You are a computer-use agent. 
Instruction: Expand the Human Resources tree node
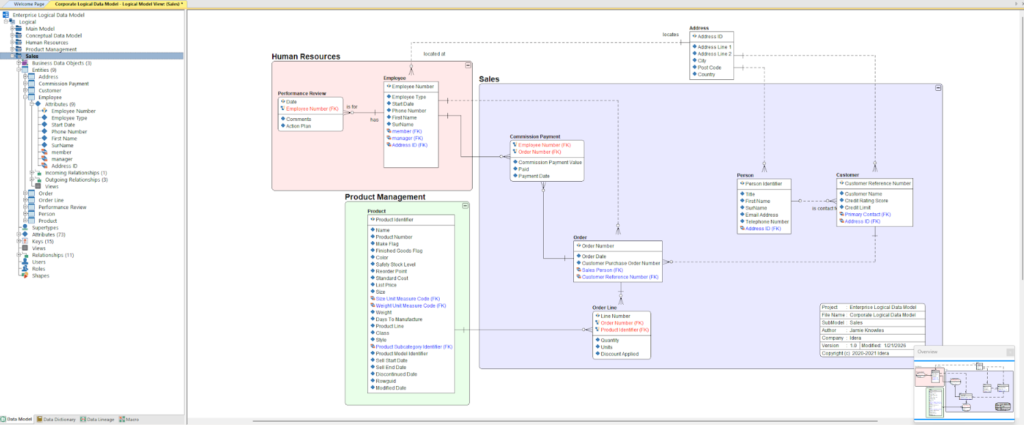(x=12, y=42)
